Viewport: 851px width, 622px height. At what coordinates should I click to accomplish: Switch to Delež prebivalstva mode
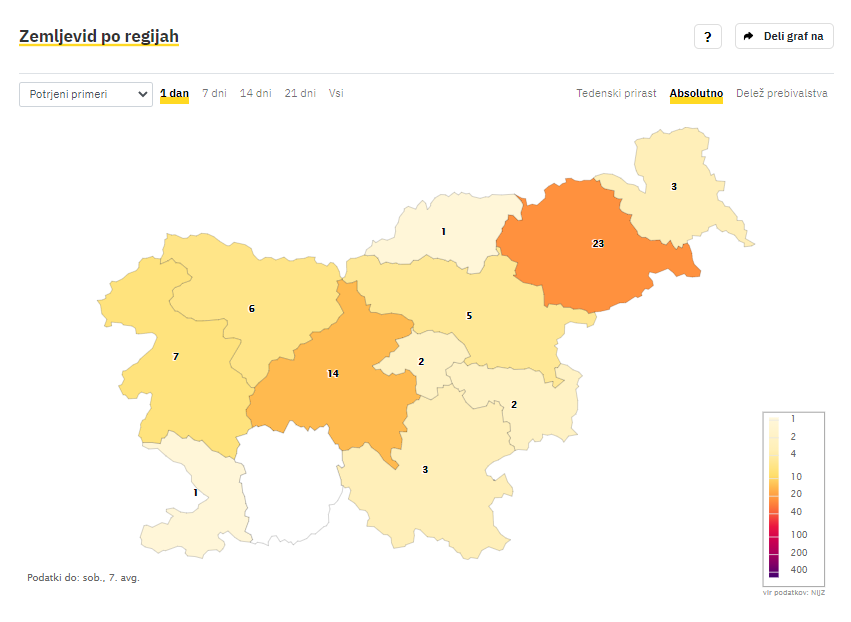[782, 93]
